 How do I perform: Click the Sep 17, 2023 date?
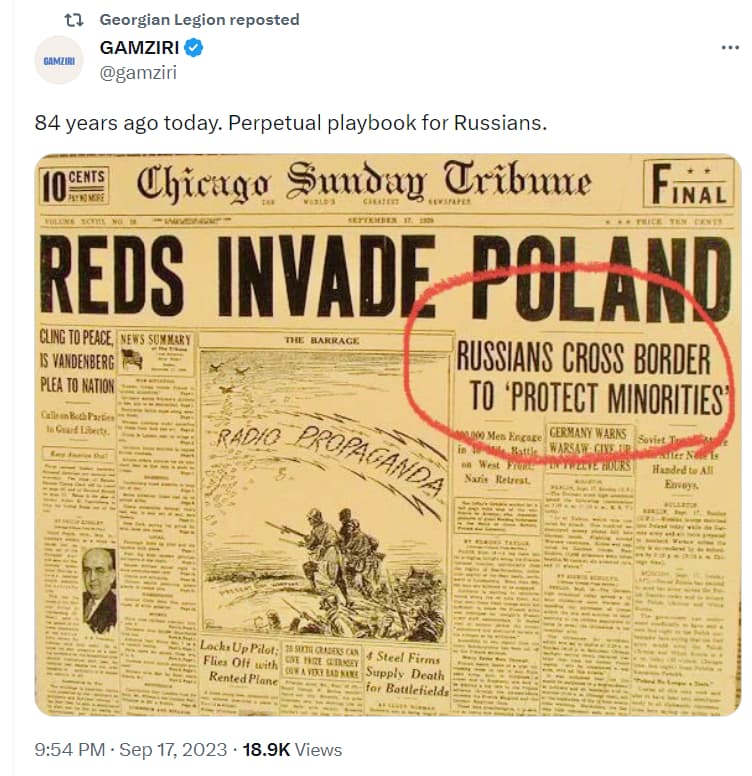tap(173, 749)
